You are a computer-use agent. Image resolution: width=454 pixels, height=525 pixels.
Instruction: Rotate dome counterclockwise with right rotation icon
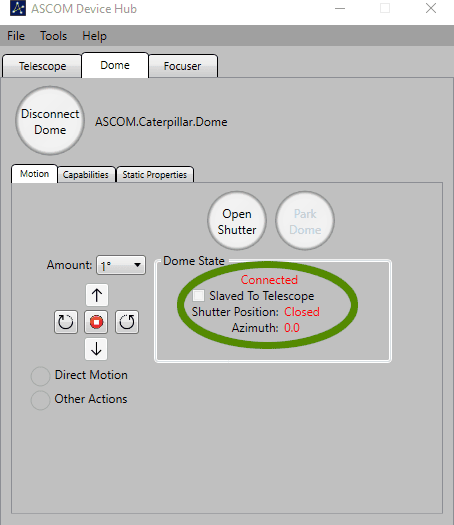coord(127,322)
